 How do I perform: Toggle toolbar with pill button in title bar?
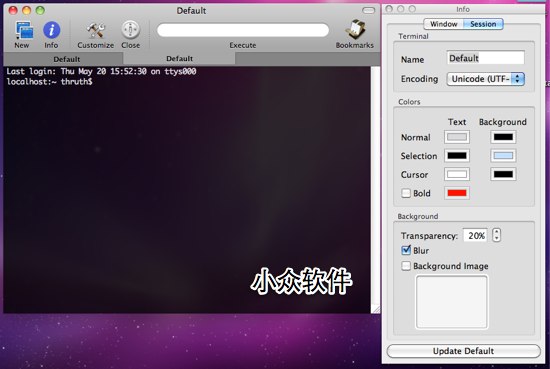click(x=368, y=10)
